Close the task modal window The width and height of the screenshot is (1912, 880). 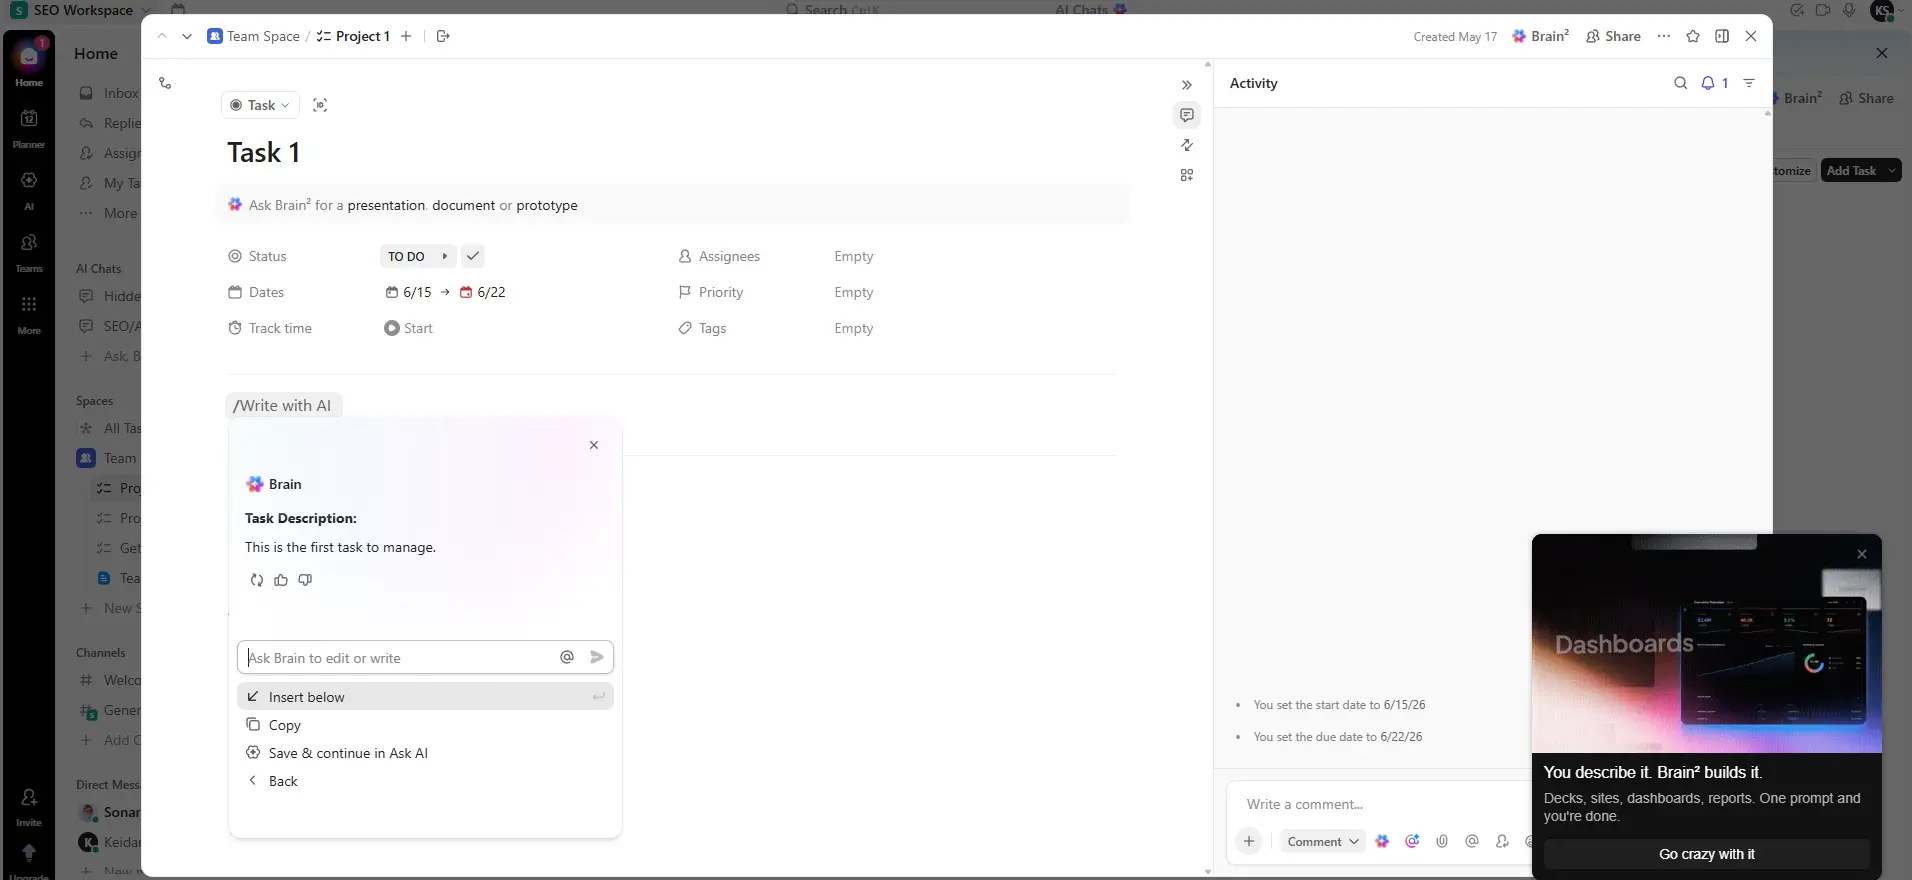[1751, 36]
